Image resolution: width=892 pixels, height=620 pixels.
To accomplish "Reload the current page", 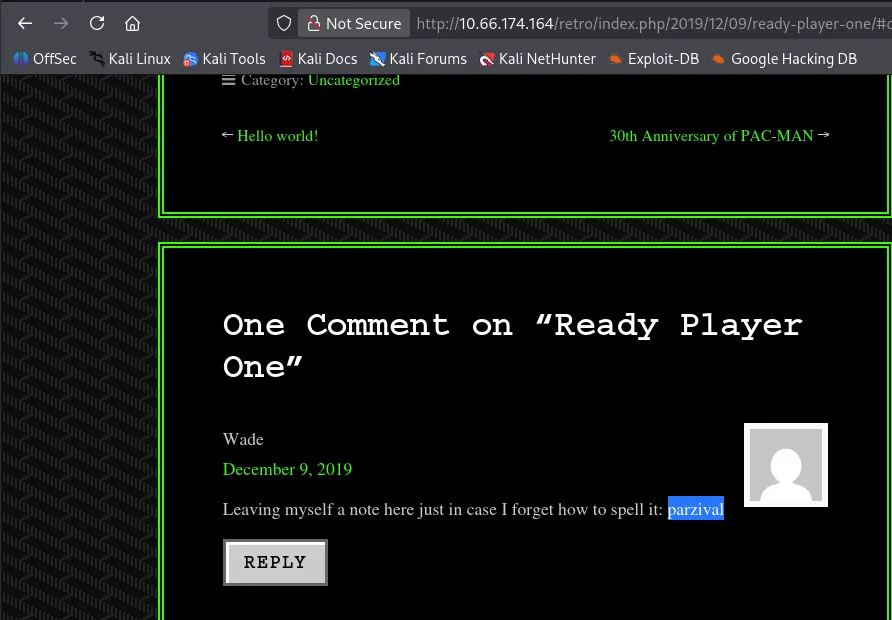I will pos(97,23).
